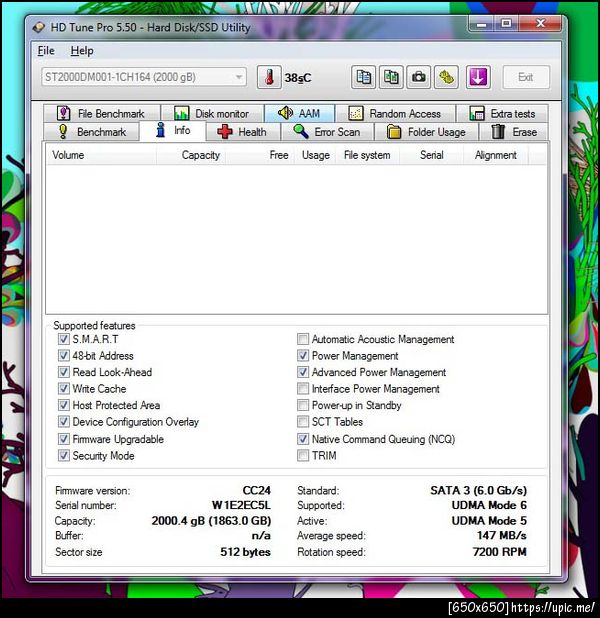
Task: Click the HD Tune app icon in title bar
Action: point(39,27)
